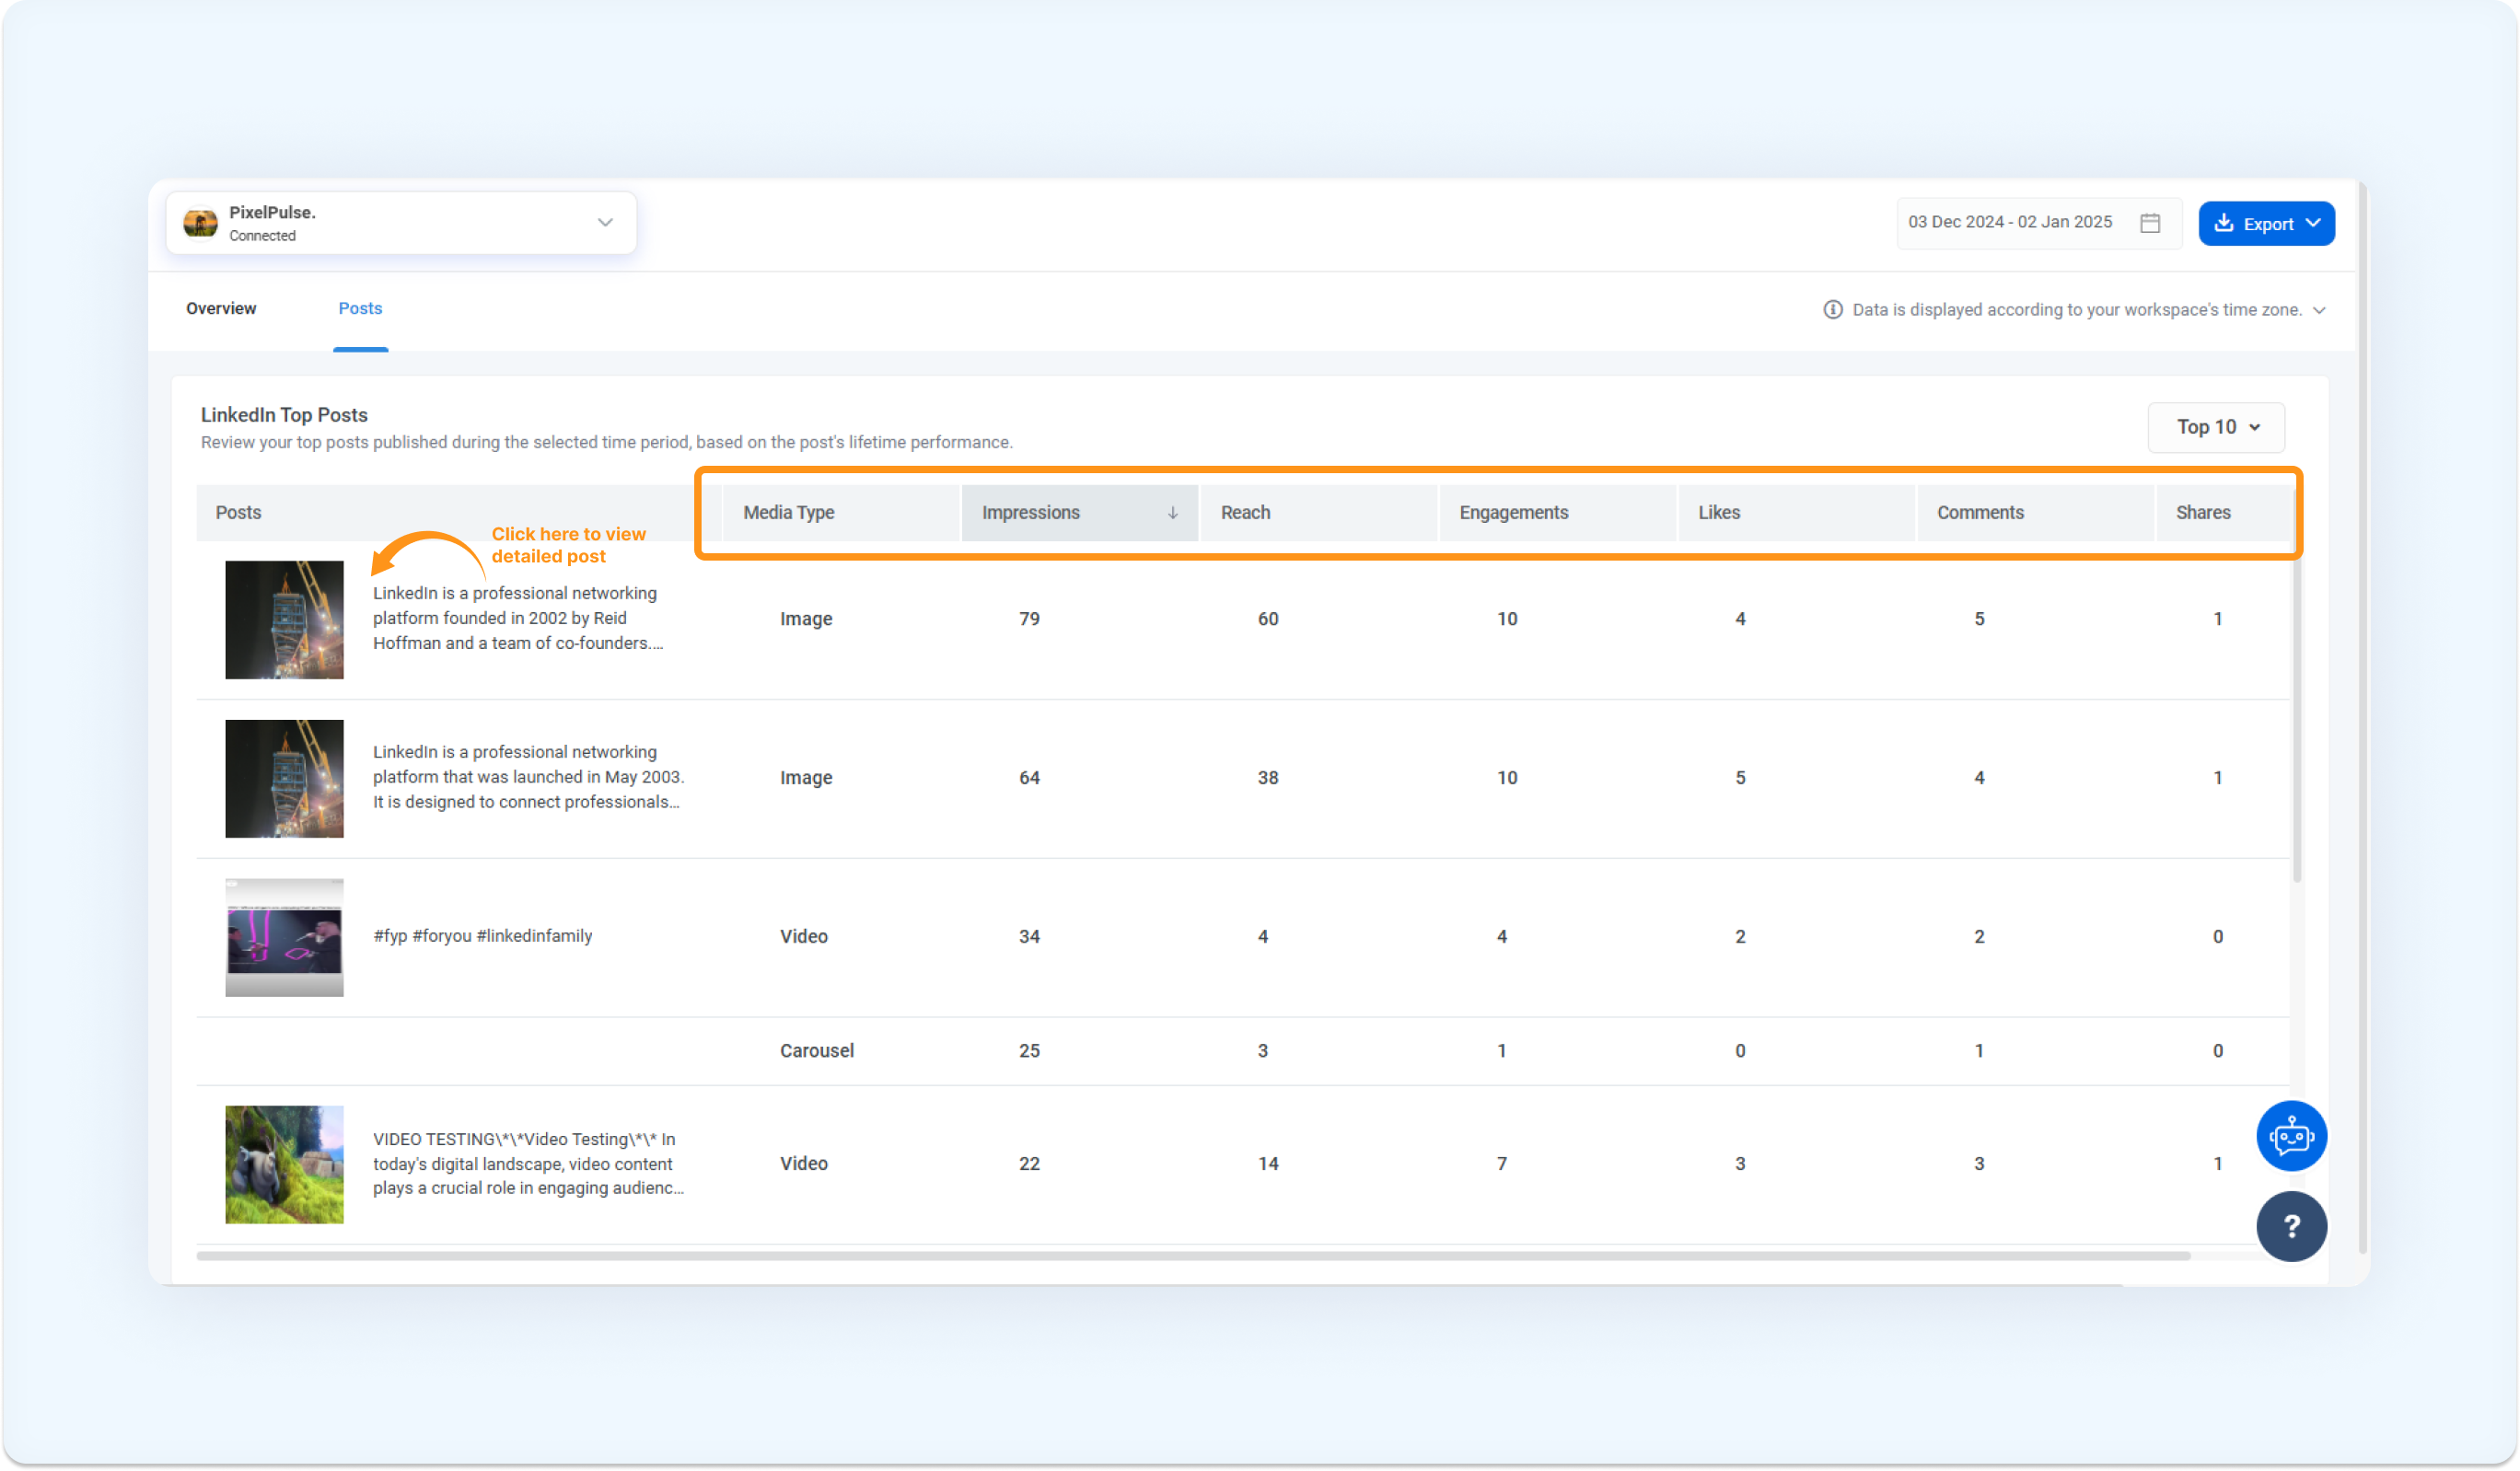
Task: Click the 'Carousel' media type cell
Action: click(x=817, y=1051)
